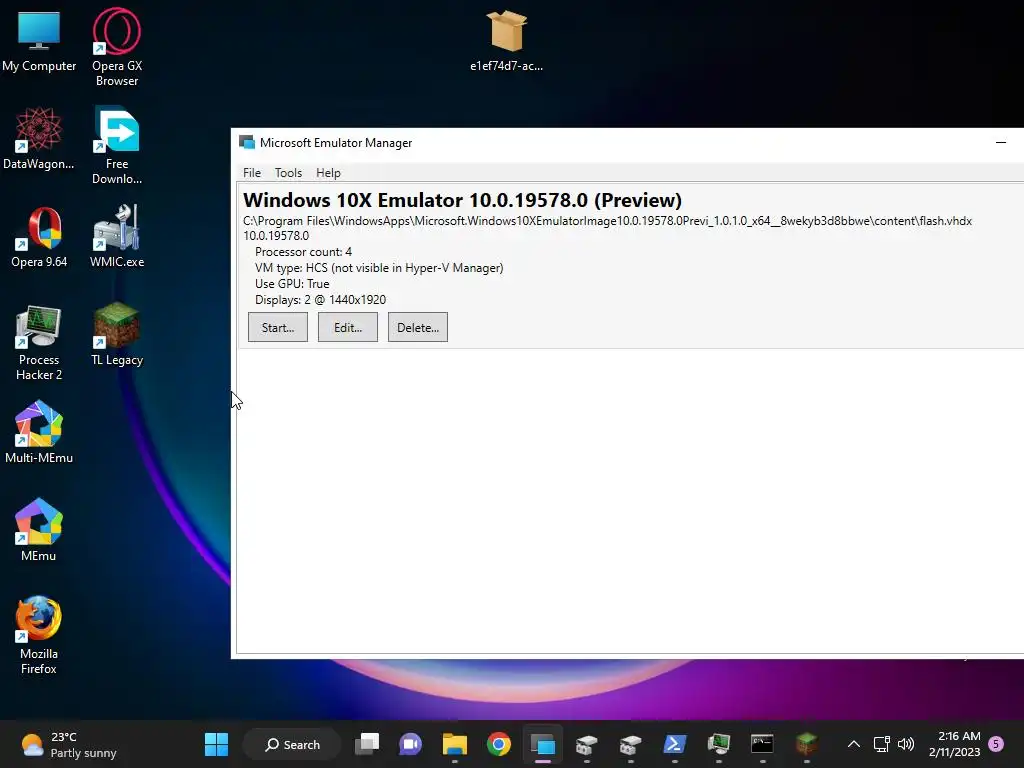The width and height of the screenshot is (1024, 768).
Task: Launch Opera 9.64 desktop shortcut
Action: pyautogui.click(x=39, y=236)
